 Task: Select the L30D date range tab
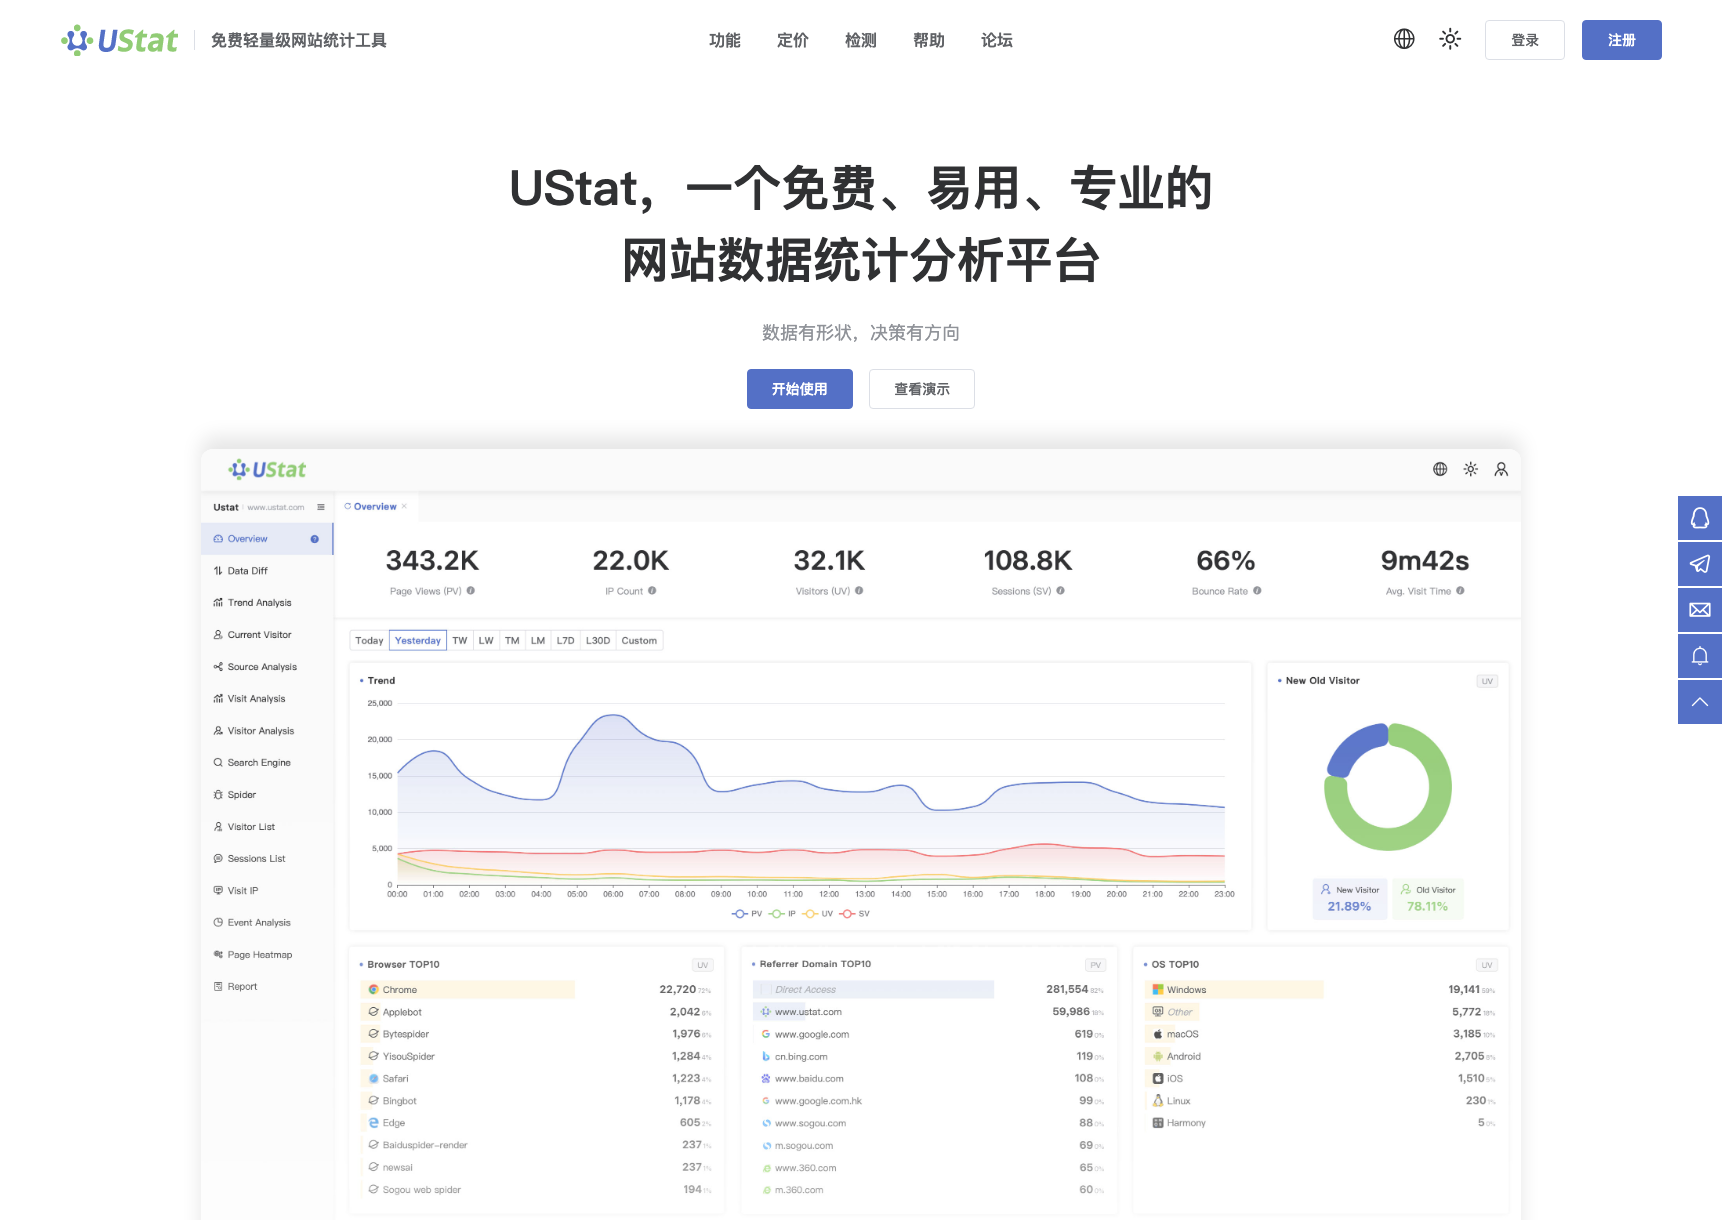tap(598, 641)
